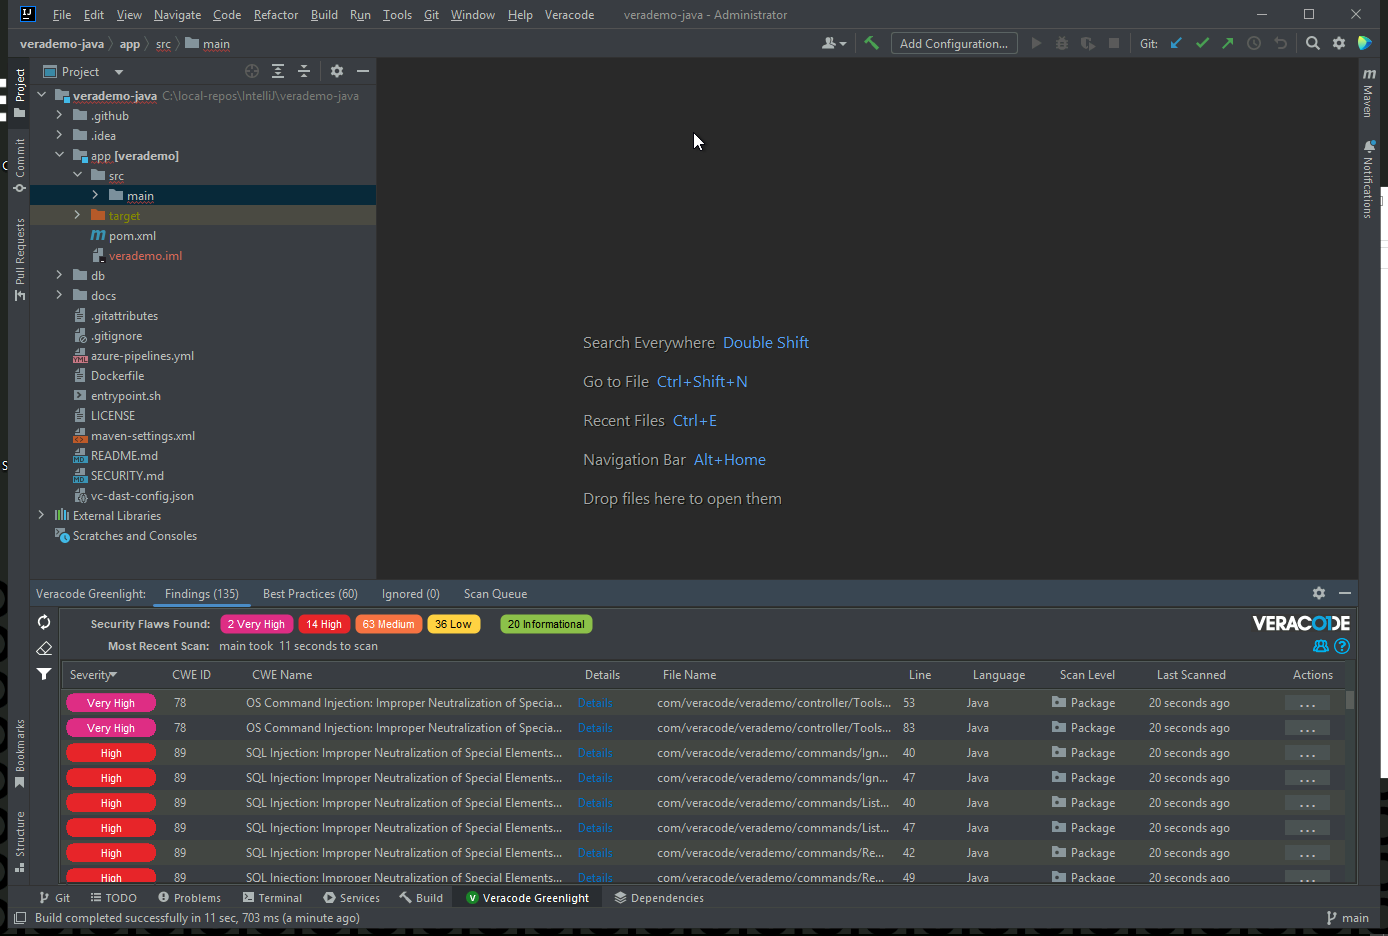This screenshot has width=1388, height=936.
Task: Click the Git Push arrow icon
Action: pos(1228,43)
